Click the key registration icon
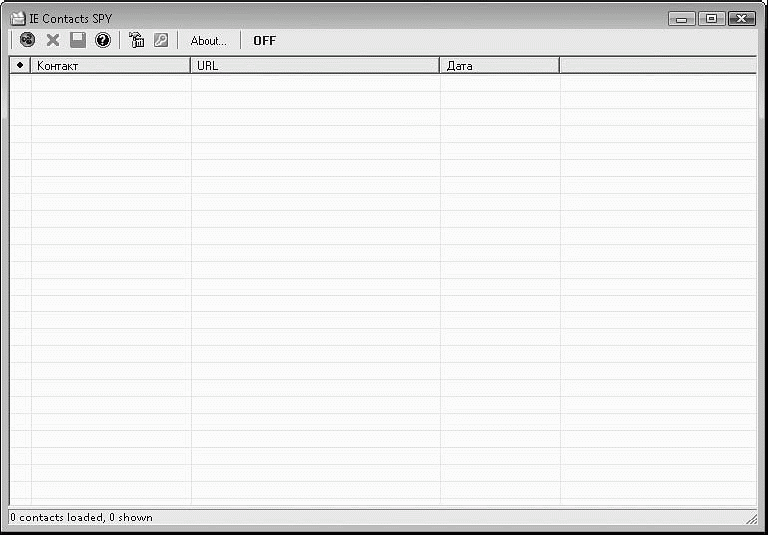The height and width of the screenshot is (535, 768). [x=161, y=40]
